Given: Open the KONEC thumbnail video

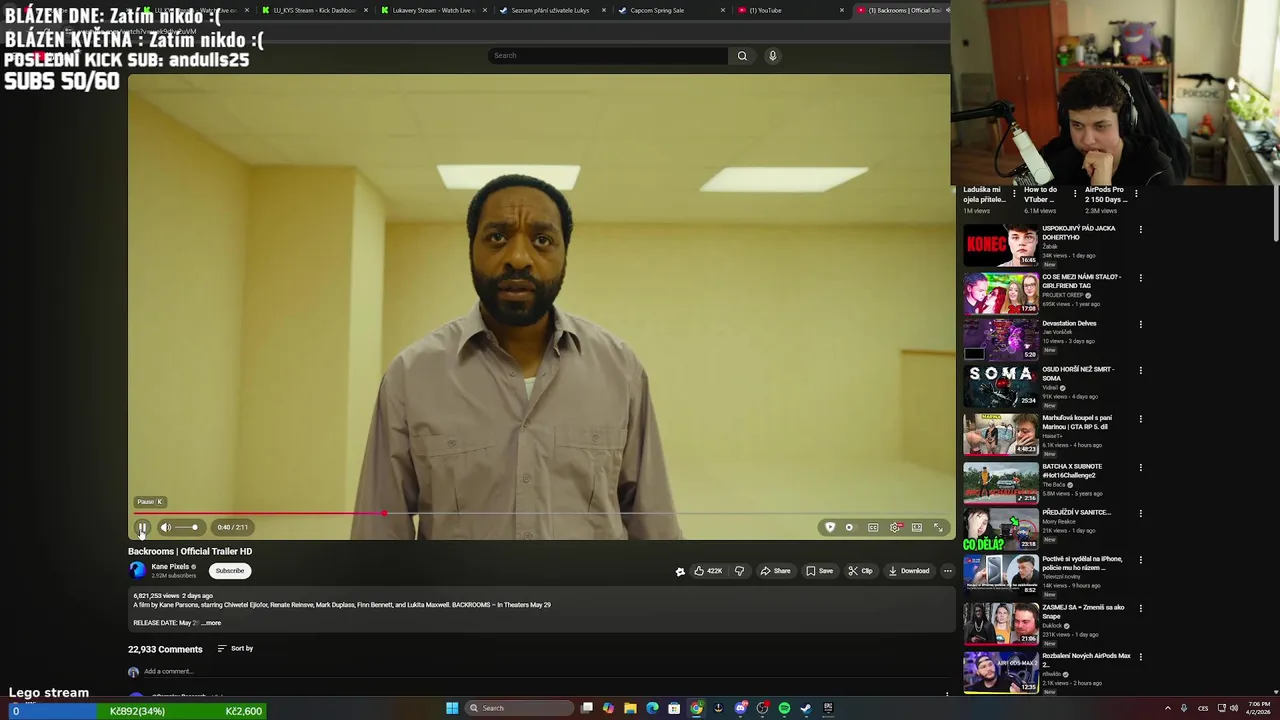Looking at the screenshot, I should pos(1001,245).
